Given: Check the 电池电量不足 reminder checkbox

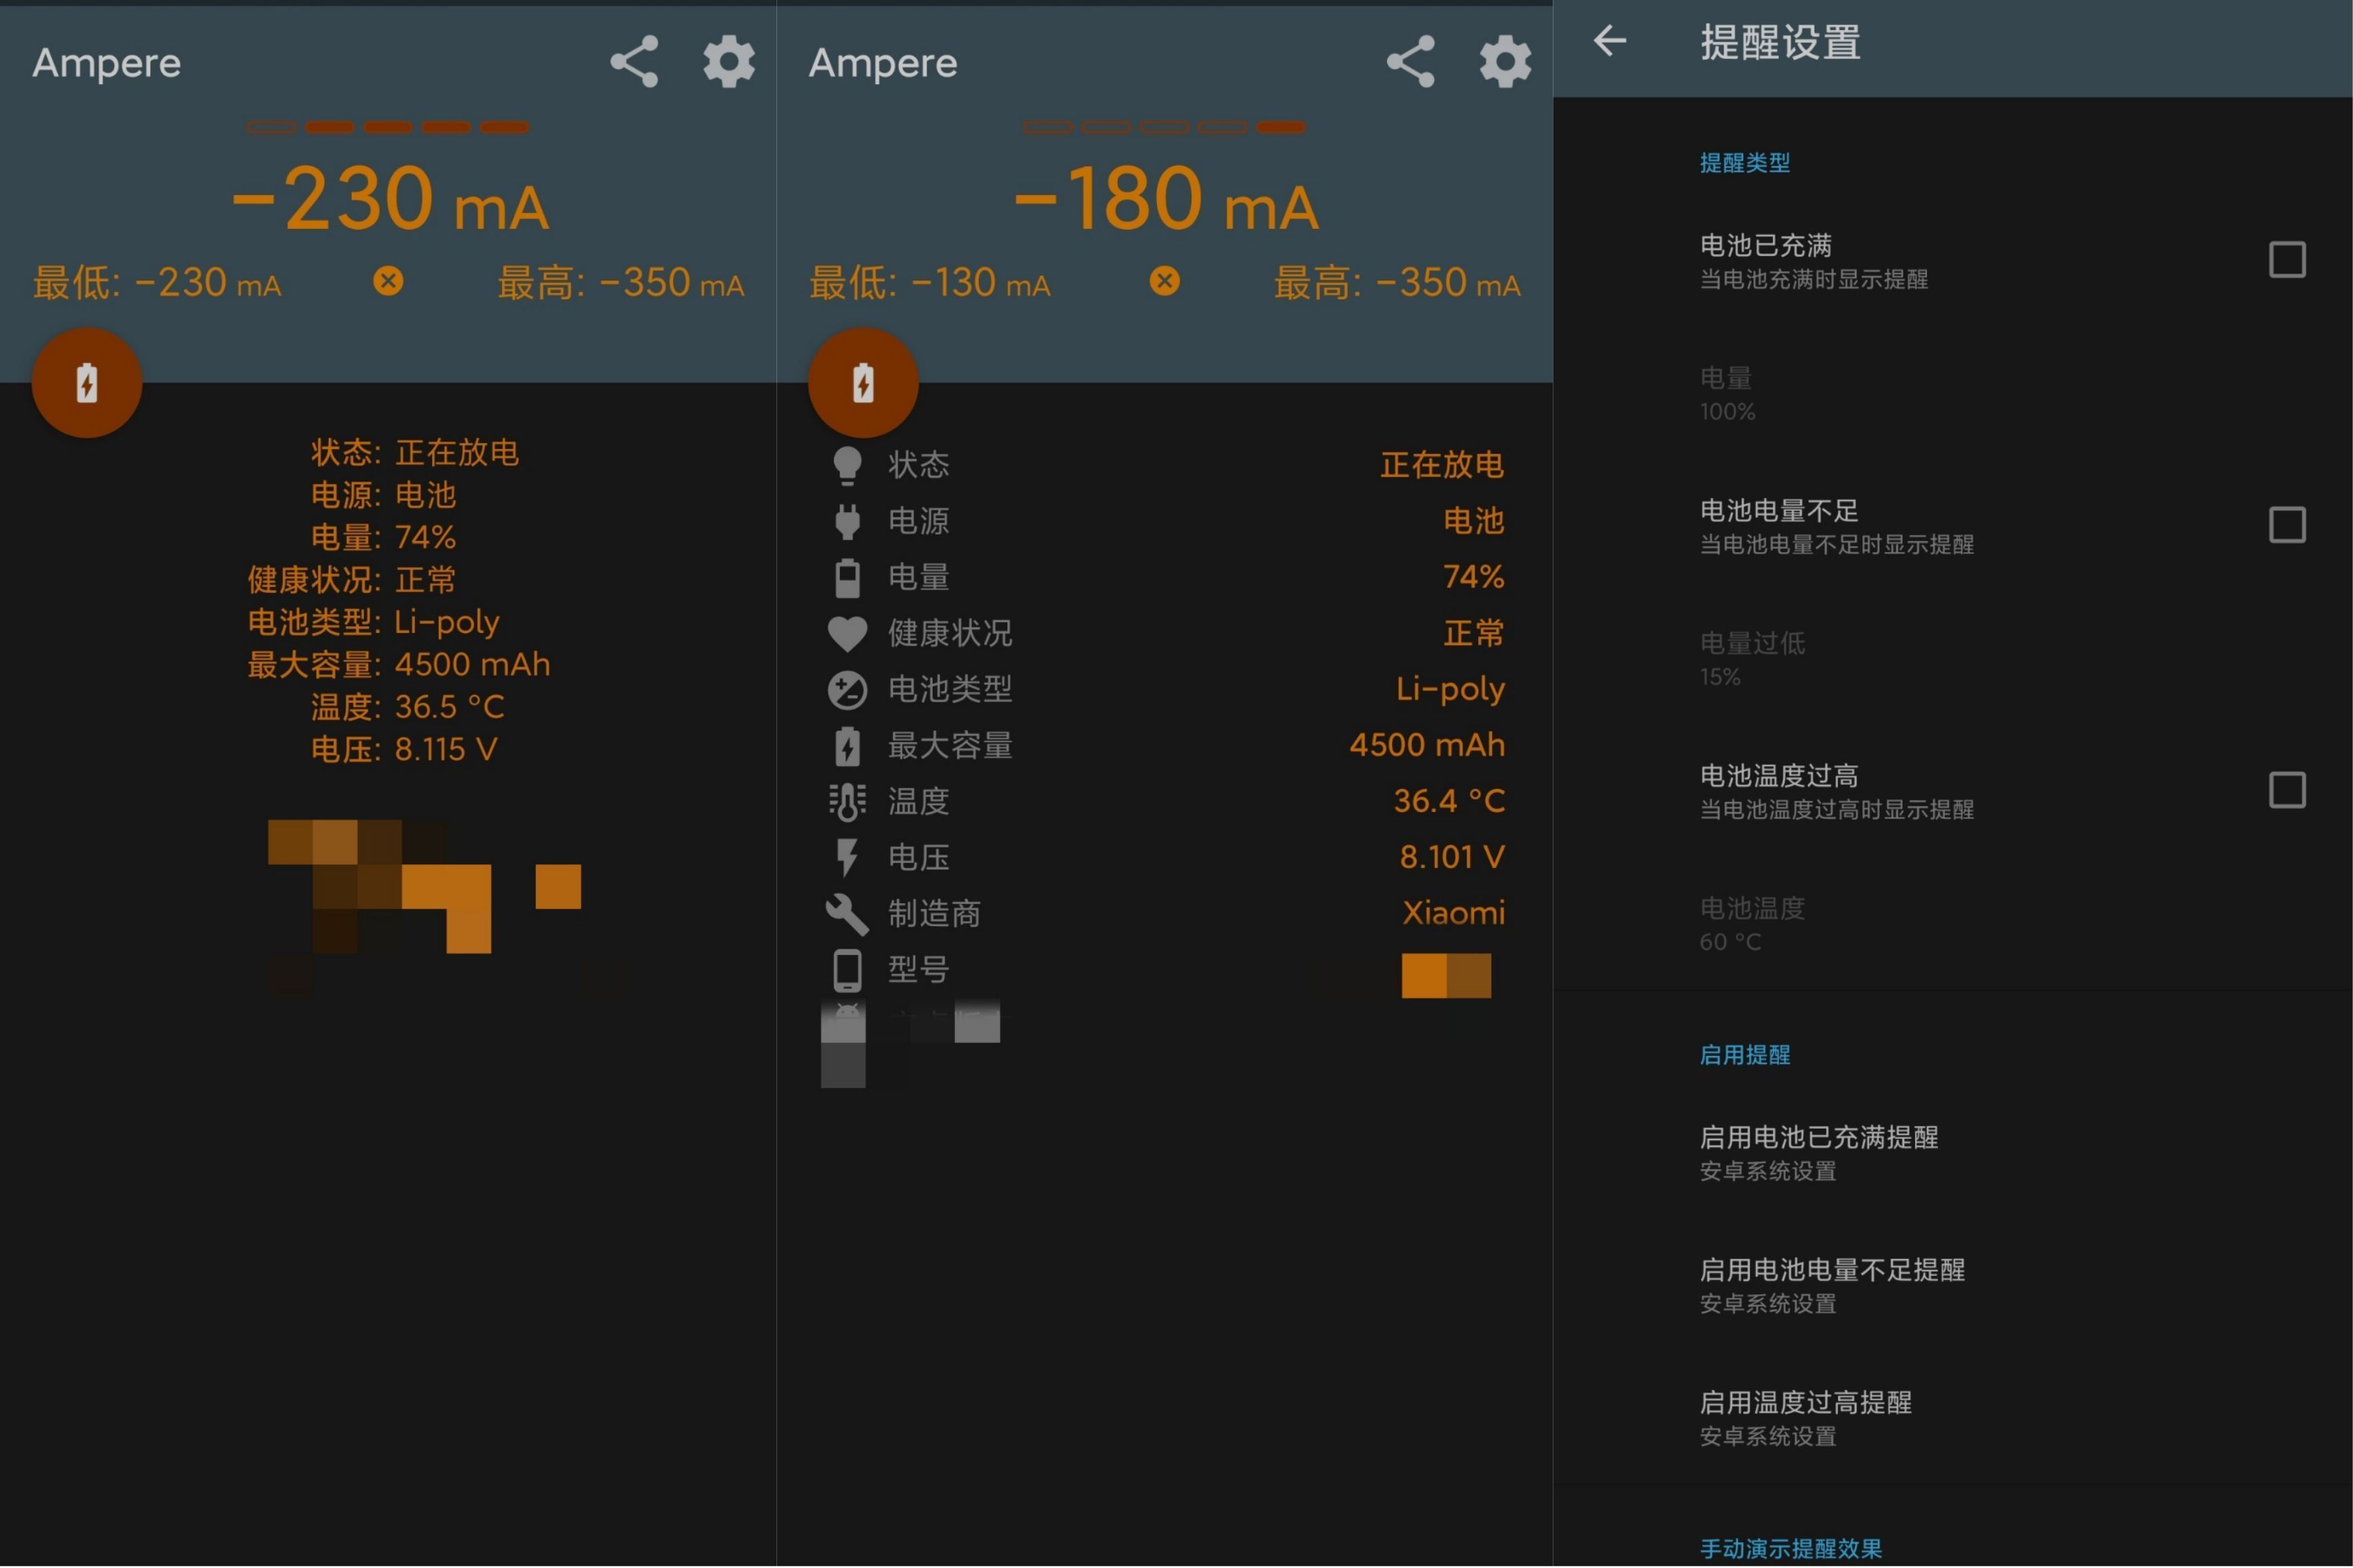Looking at the screenshot, I should [x=2288, y=524].
